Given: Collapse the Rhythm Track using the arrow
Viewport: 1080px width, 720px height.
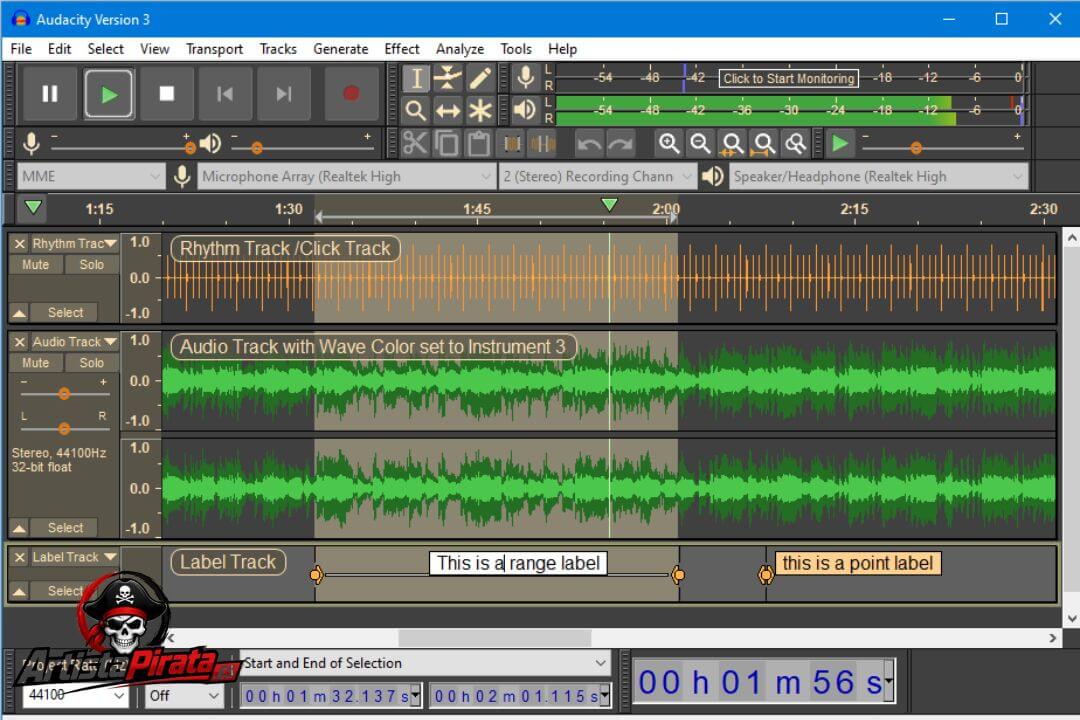Looking at the screenshot, I should click(x=19, y=313).
